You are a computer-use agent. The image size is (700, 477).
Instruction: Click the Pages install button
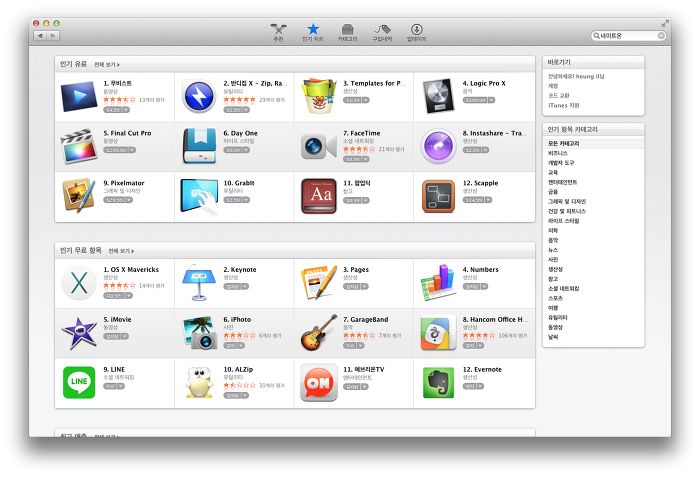coord(352,287)
